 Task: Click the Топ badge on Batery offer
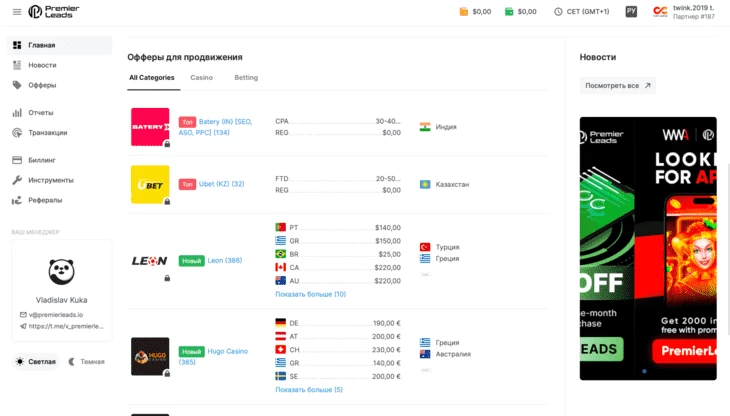187,122
